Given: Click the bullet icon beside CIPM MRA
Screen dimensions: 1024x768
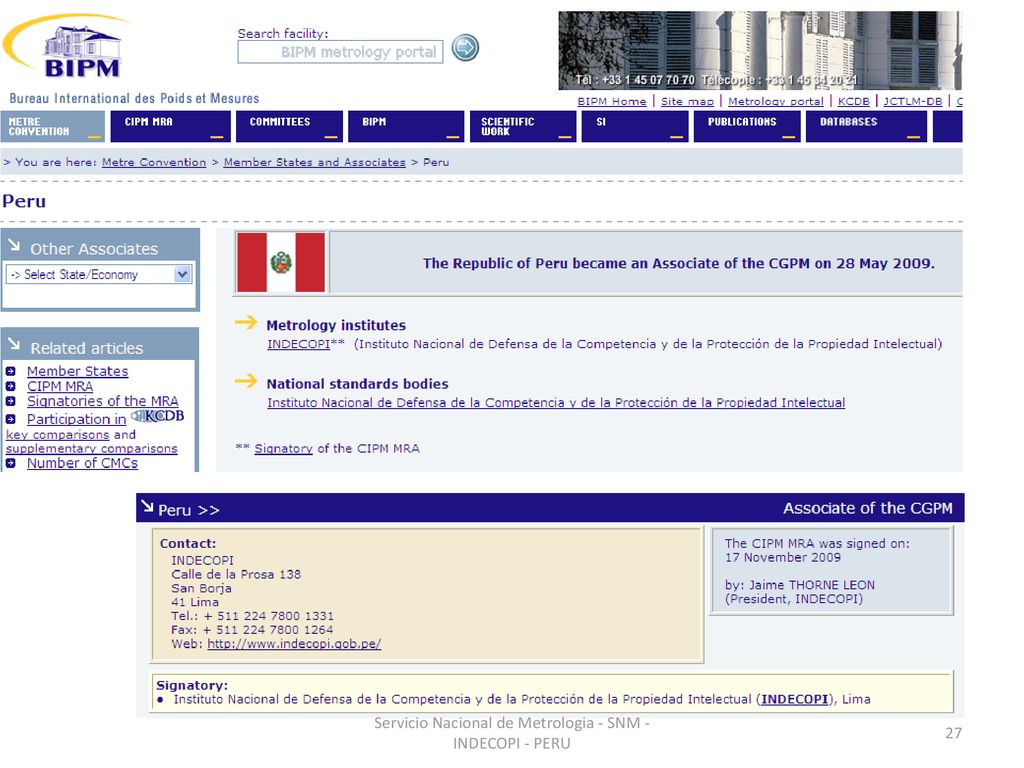Looking at the screenshot, I should click(10, 387).
